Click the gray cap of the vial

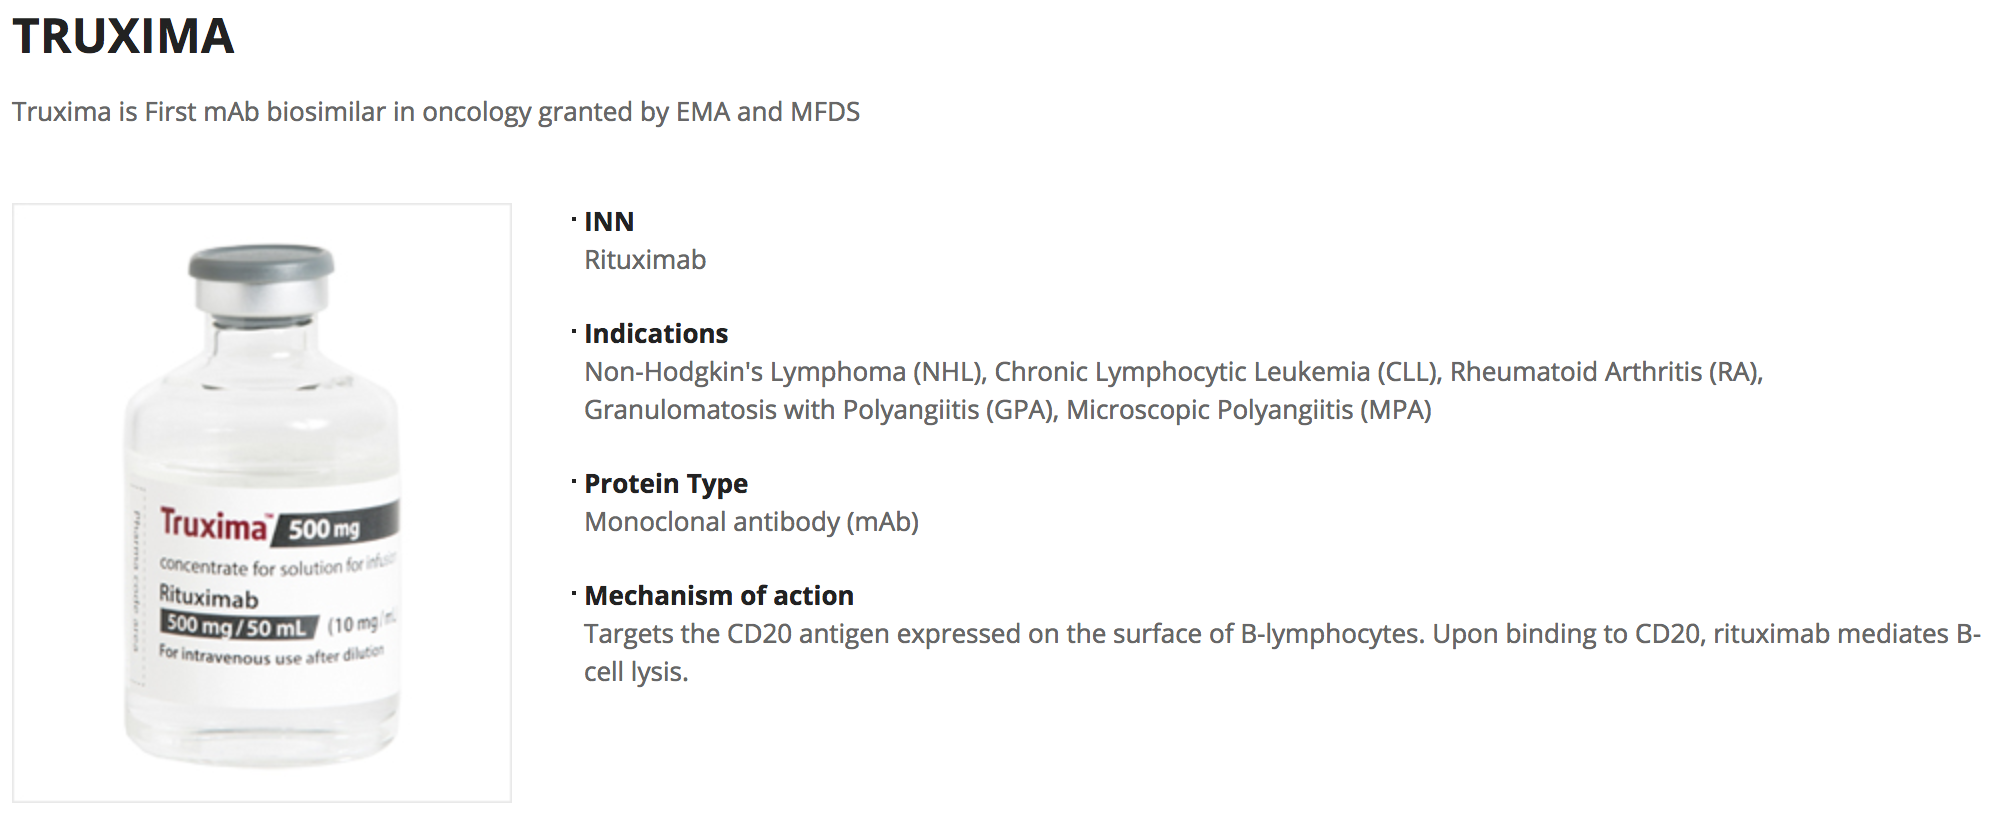(262, 264)
